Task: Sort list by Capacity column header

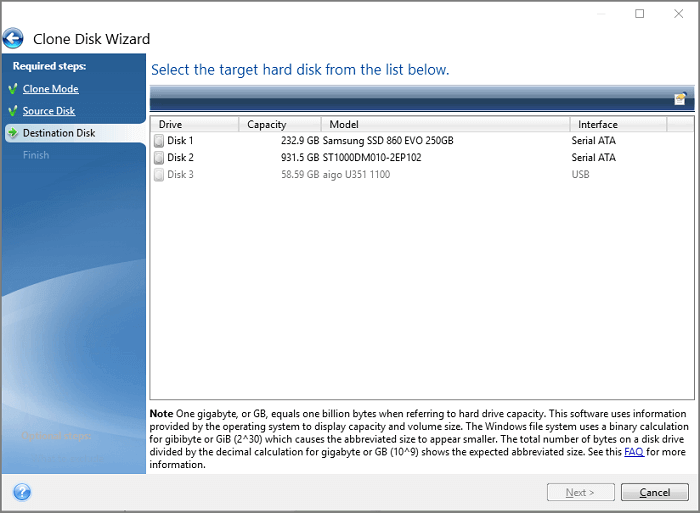Action: [x=280, y=124]
